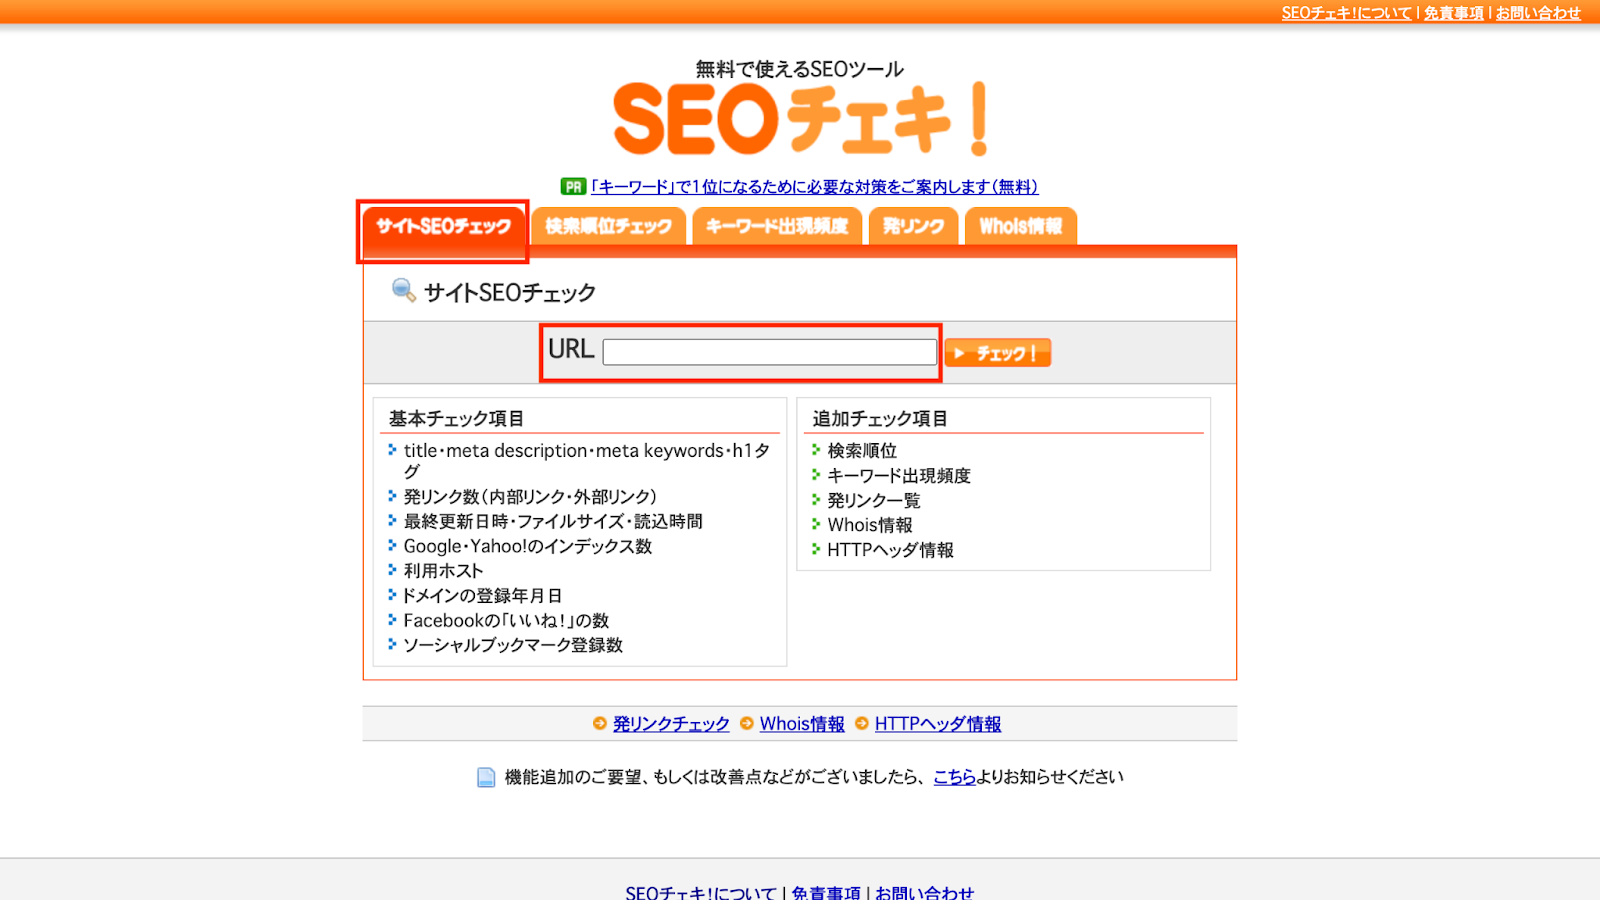Click Facebookの「いいね!」の数 list item
This screenshot has width=1600, height=900.
coord(506,621)
